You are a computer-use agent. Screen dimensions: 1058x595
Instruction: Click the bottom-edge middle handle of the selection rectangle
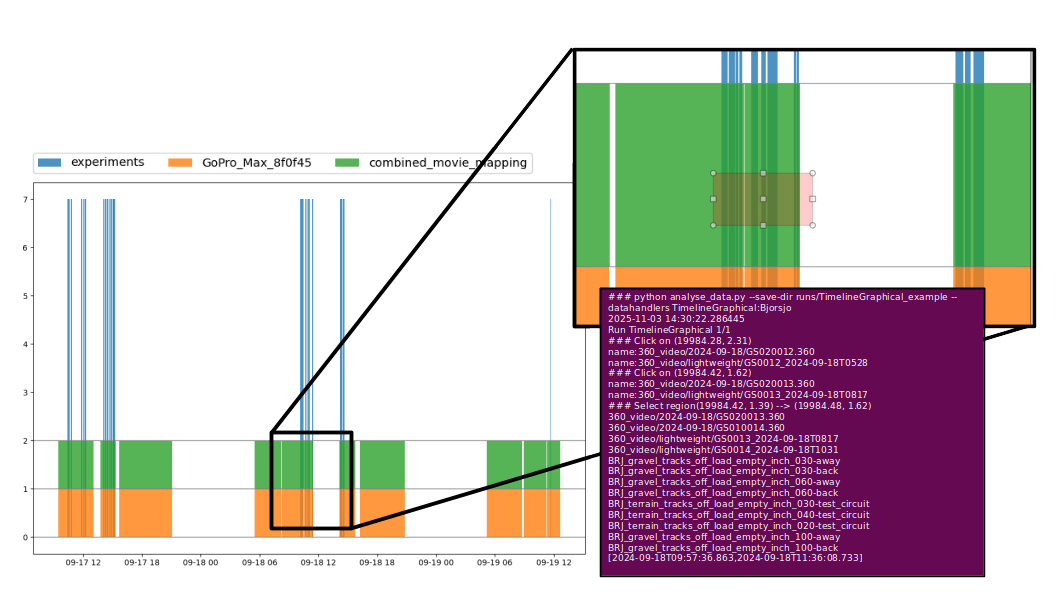coord(763,225)
